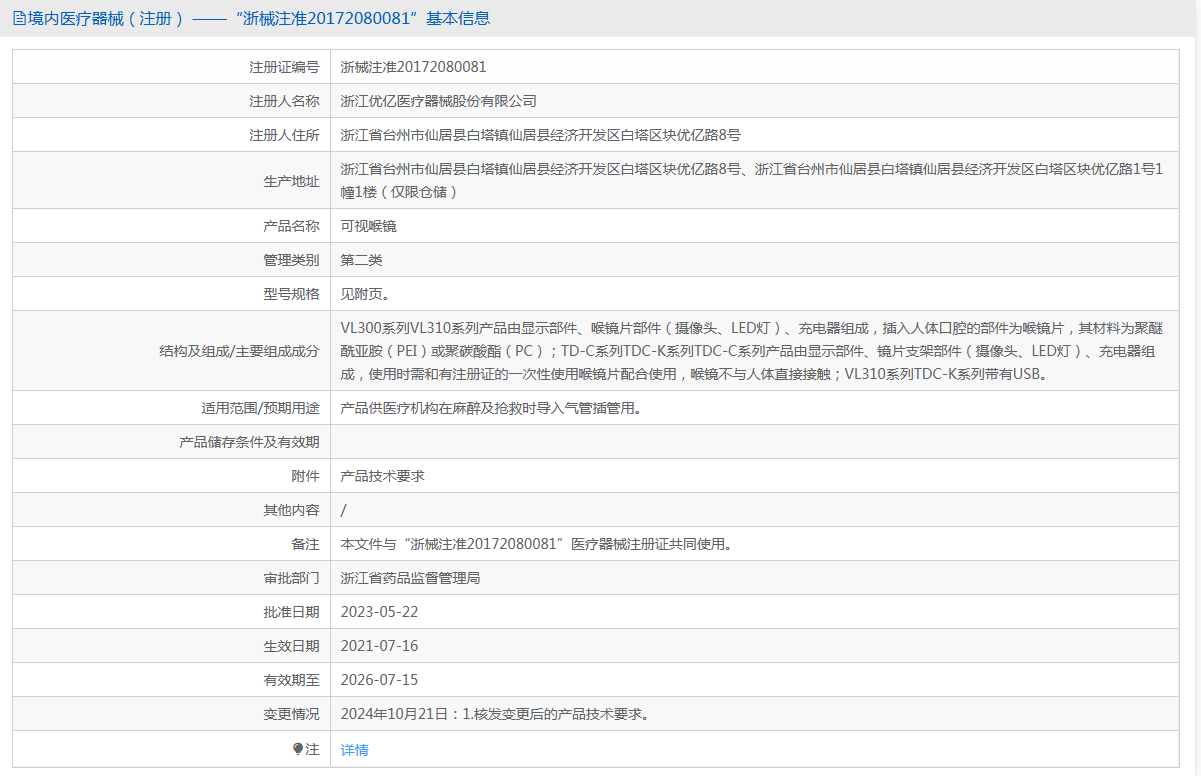Select the remark text 本文件与…共同使用

tap(539, 544)
